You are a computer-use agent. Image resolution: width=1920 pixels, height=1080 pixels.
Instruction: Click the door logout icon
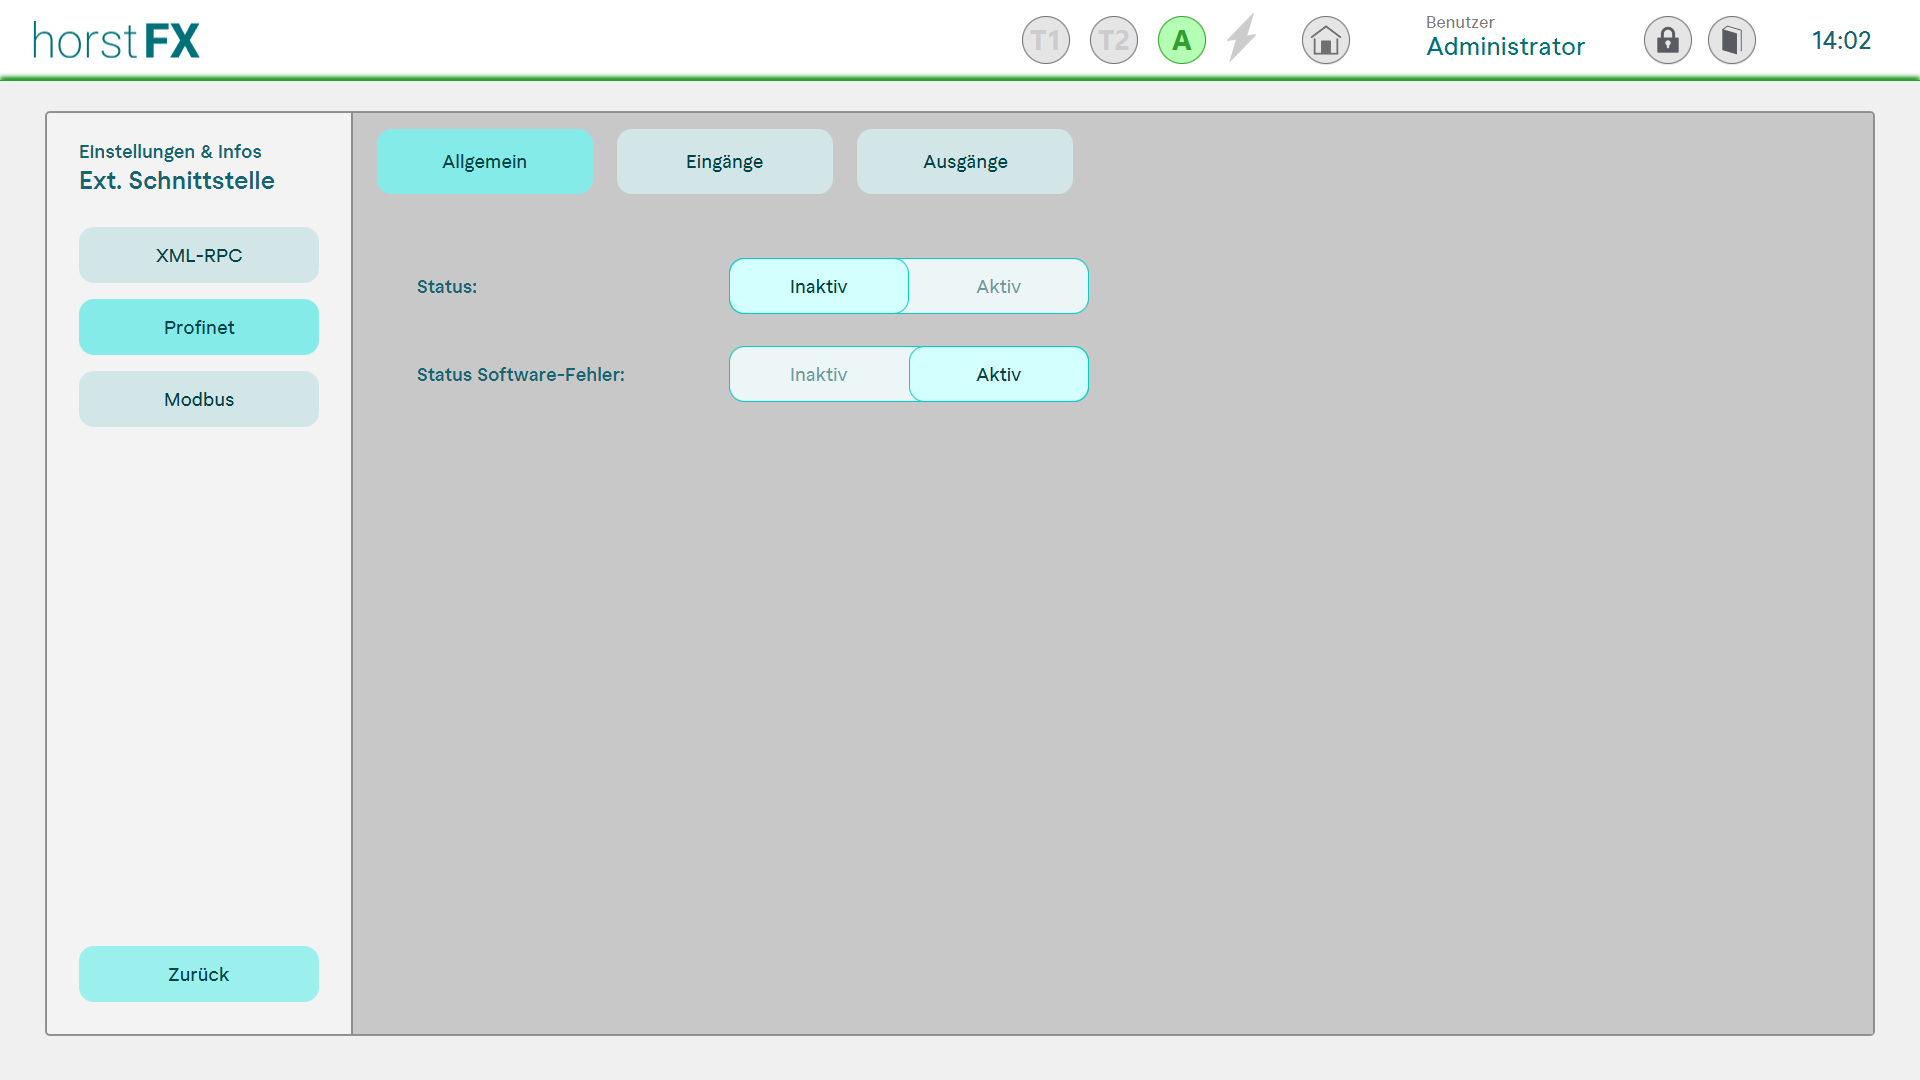[1731, 41]
